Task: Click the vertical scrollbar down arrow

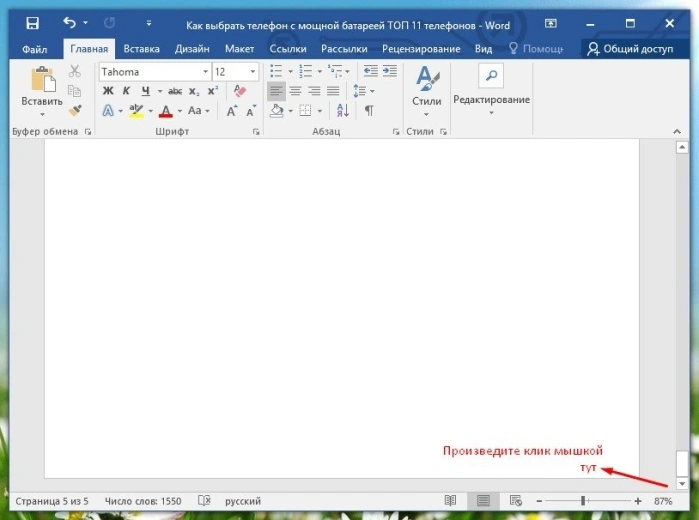Action: (682, 483)
